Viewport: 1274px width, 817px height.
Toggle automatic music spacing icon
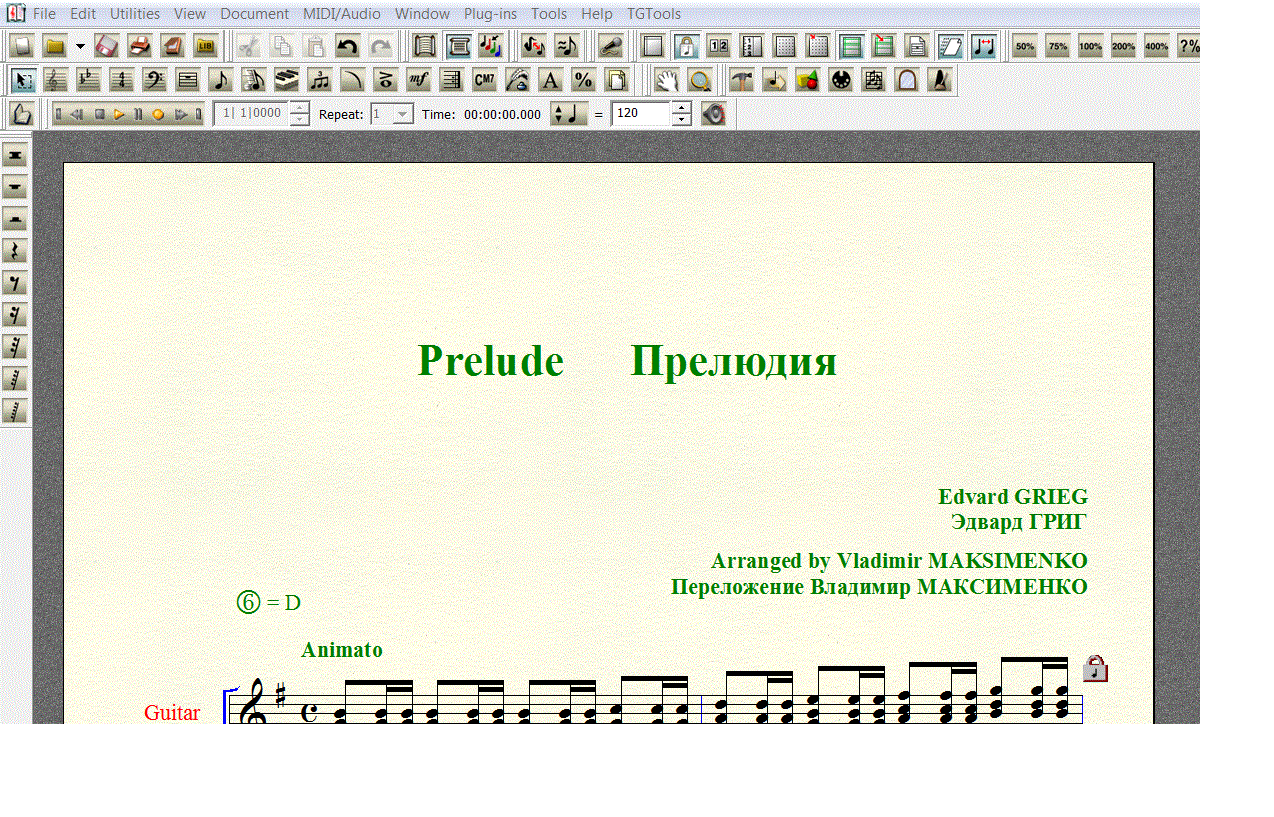[983, 46]
